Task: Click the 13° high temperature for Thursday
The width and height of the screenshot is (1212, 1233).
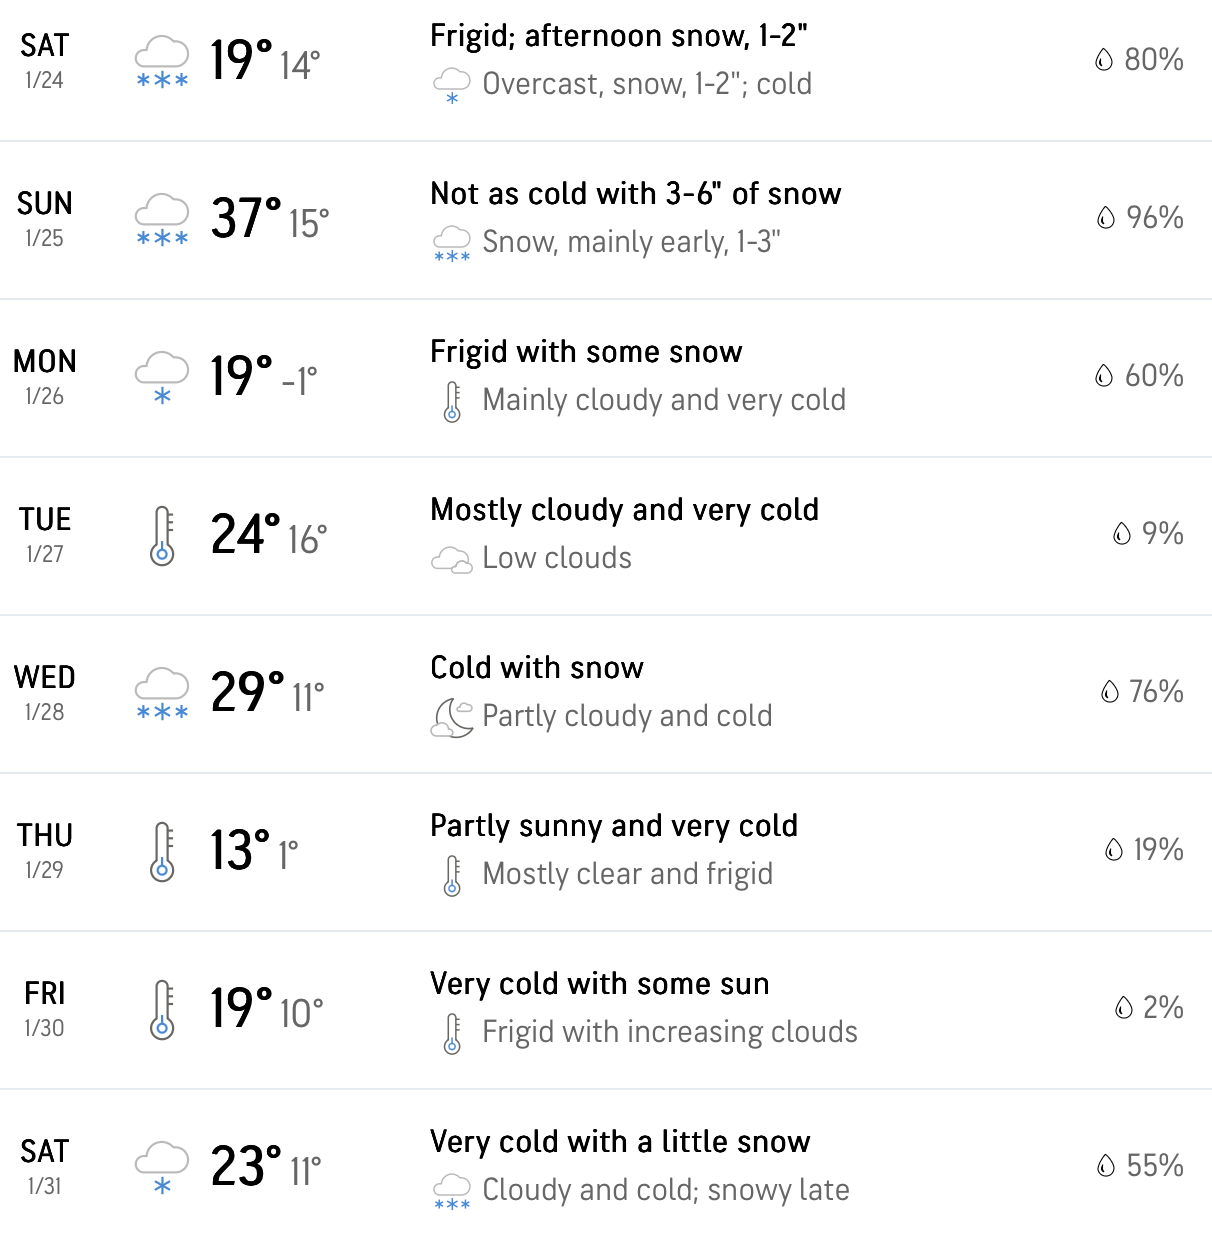Action: pos(240,850)
